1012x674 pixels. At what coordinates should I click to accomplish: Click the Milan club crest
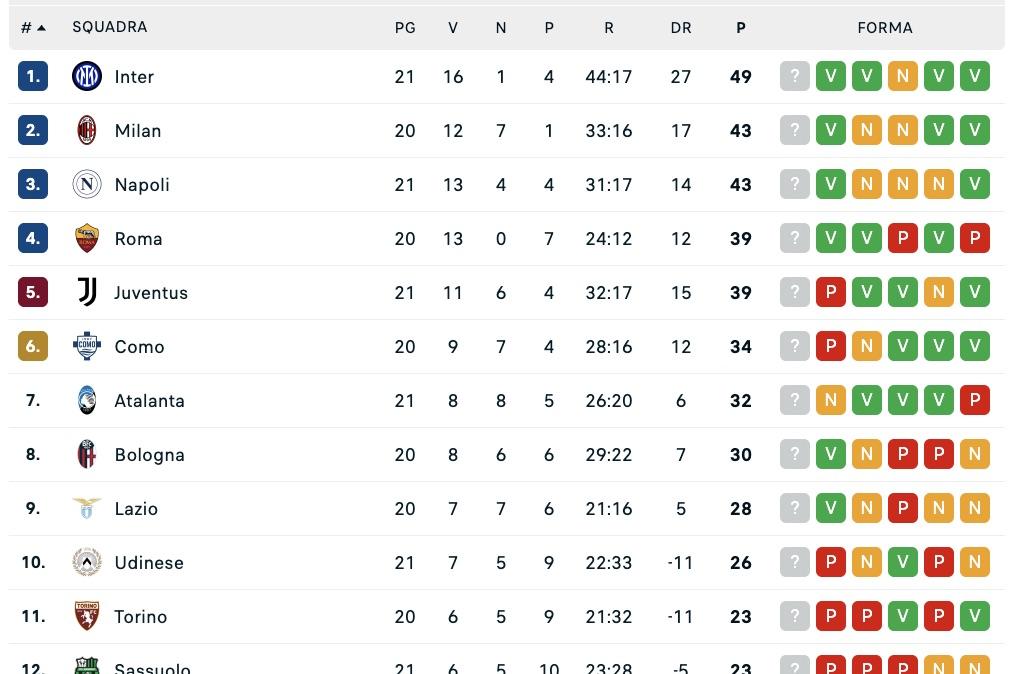click(87, 130)
